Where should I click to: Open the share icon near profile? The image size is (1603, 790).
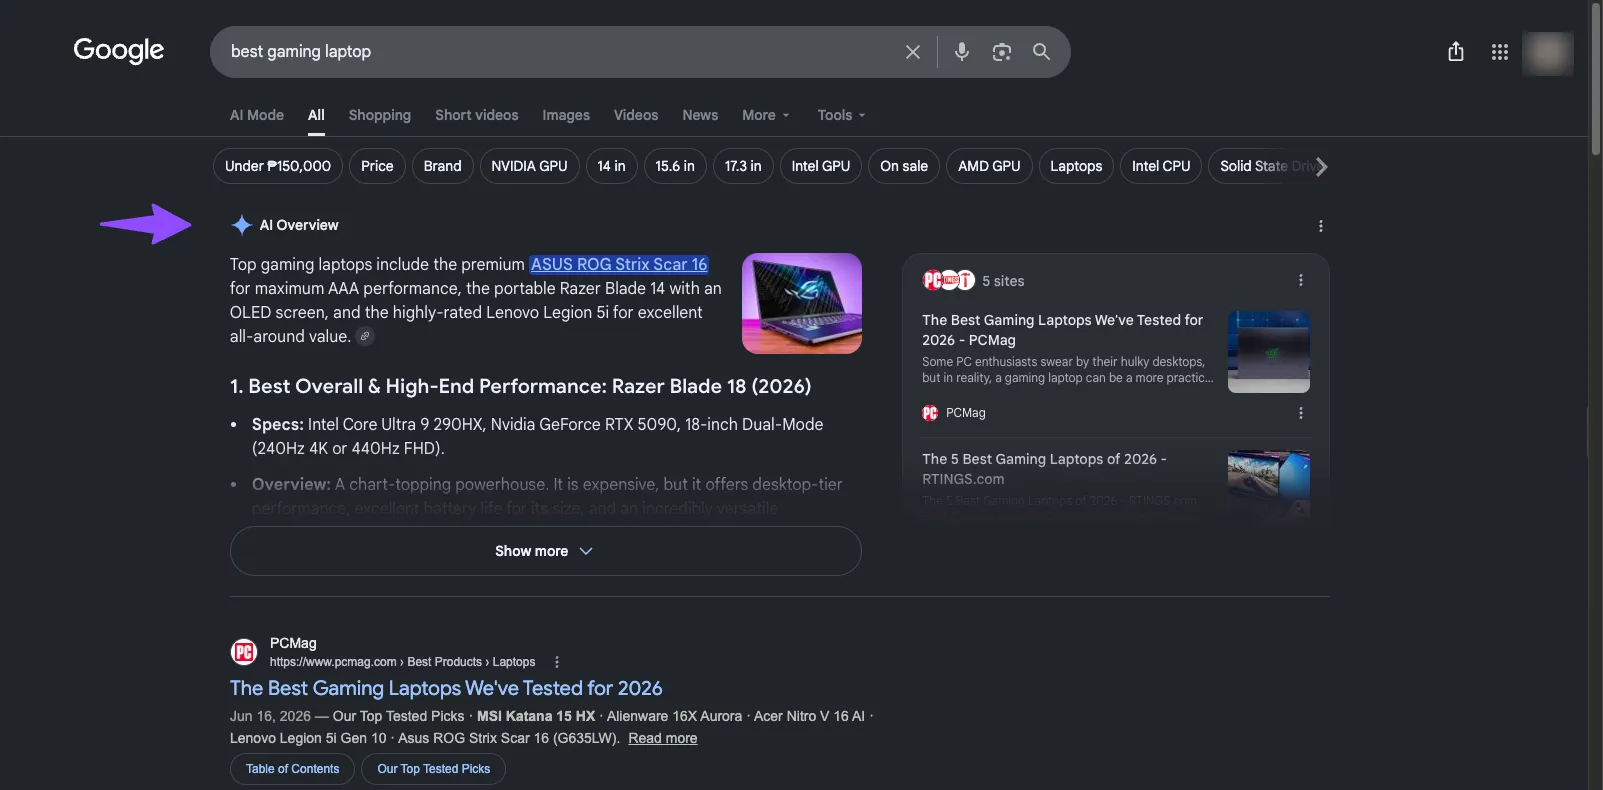(x=1456, y=52)
